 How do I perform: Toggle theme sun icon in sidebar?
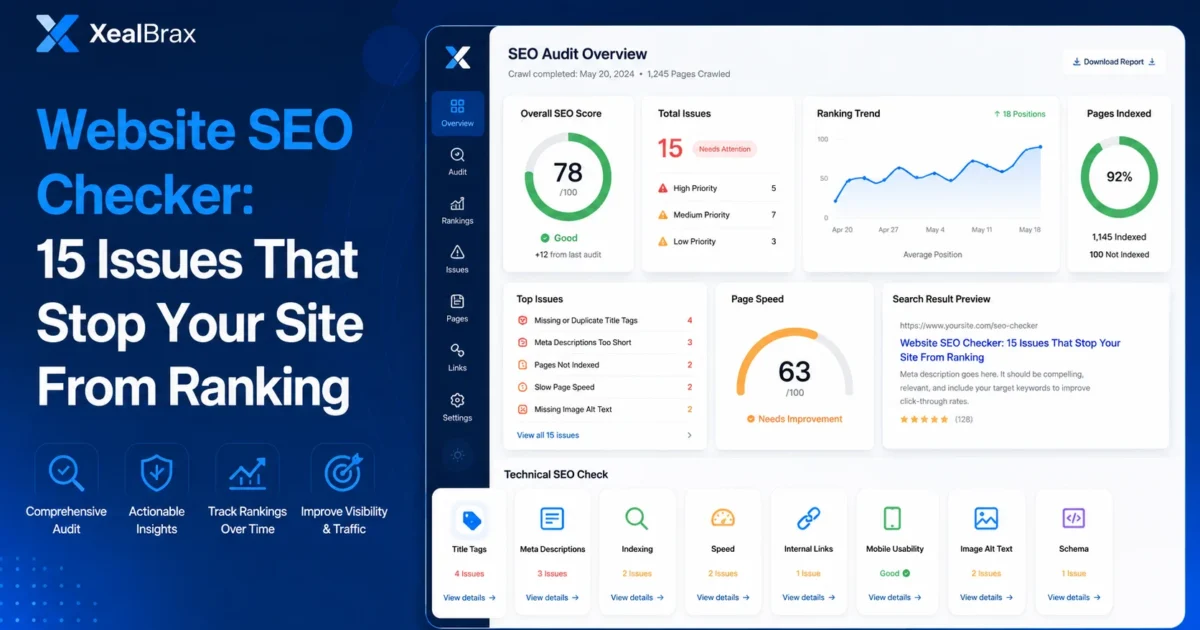458,455
